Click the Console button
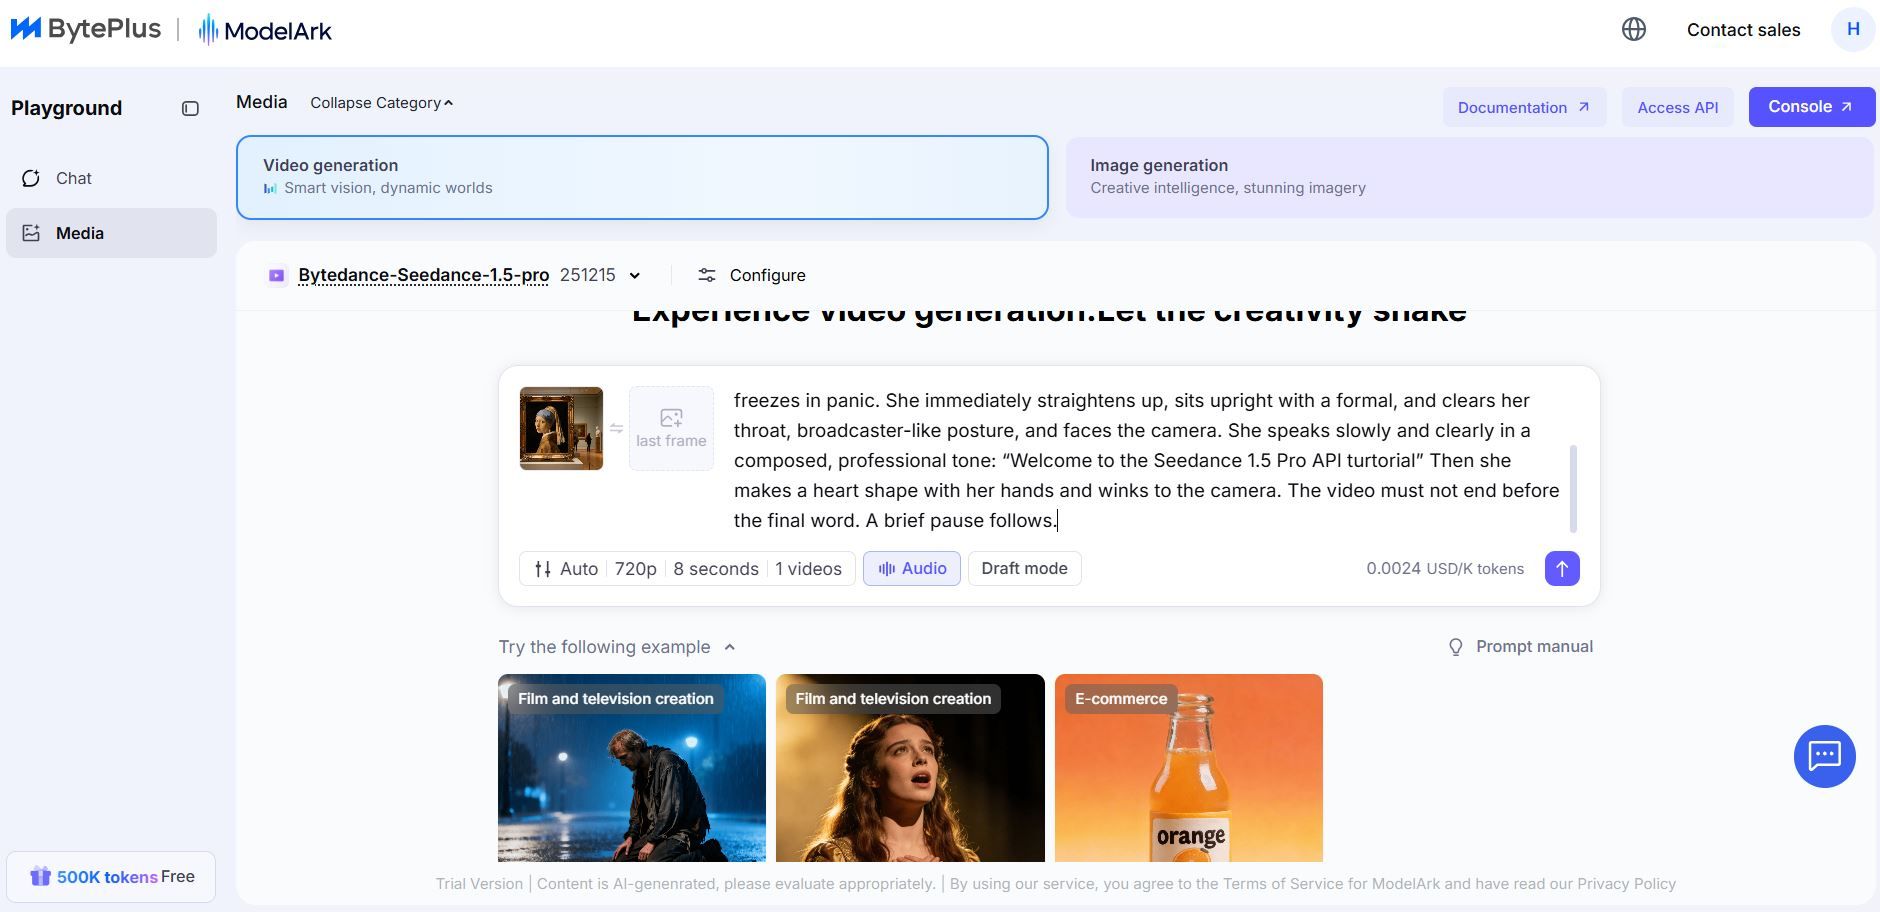The width and height of the screenshot is (1880, 912). pyautogui.click(x=1810, y=107)
